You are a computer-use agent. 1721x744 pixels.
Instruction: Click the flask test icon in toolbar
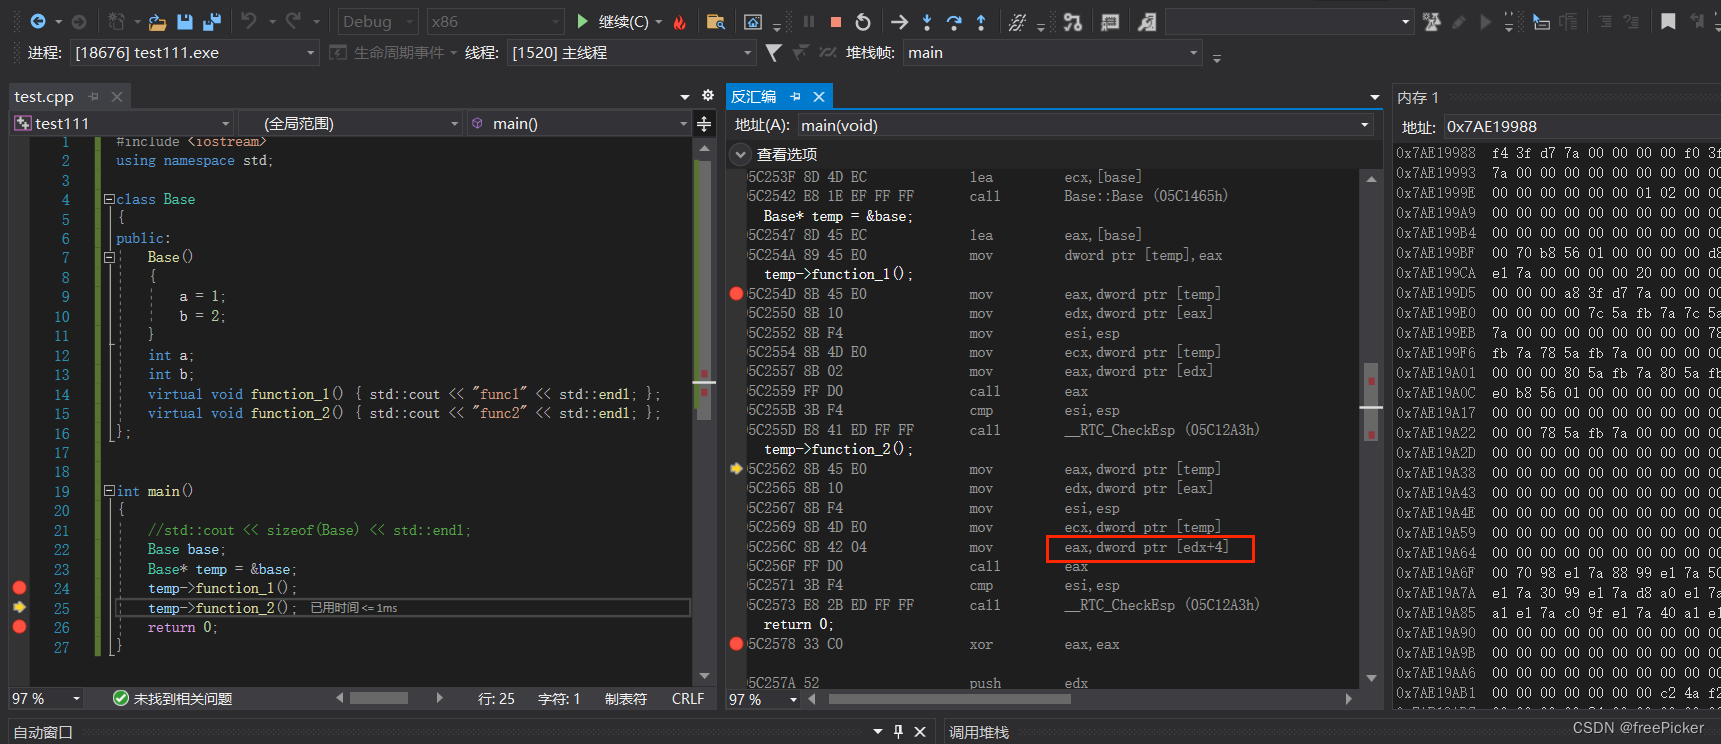pyautogui.click(x=1432, y=21)
